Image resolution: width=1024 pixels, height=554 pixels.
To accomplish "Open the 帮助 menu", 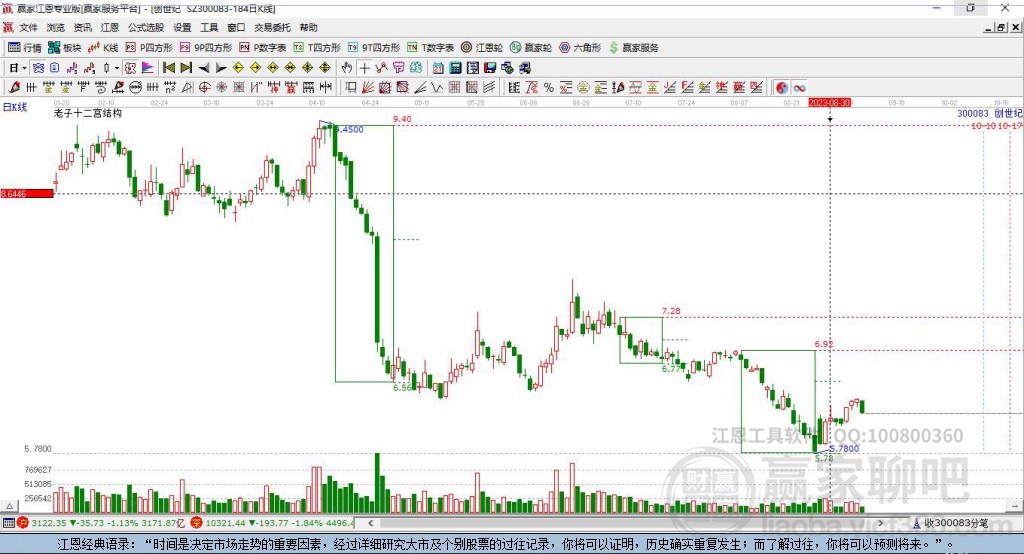I will (x=308, y=27).
